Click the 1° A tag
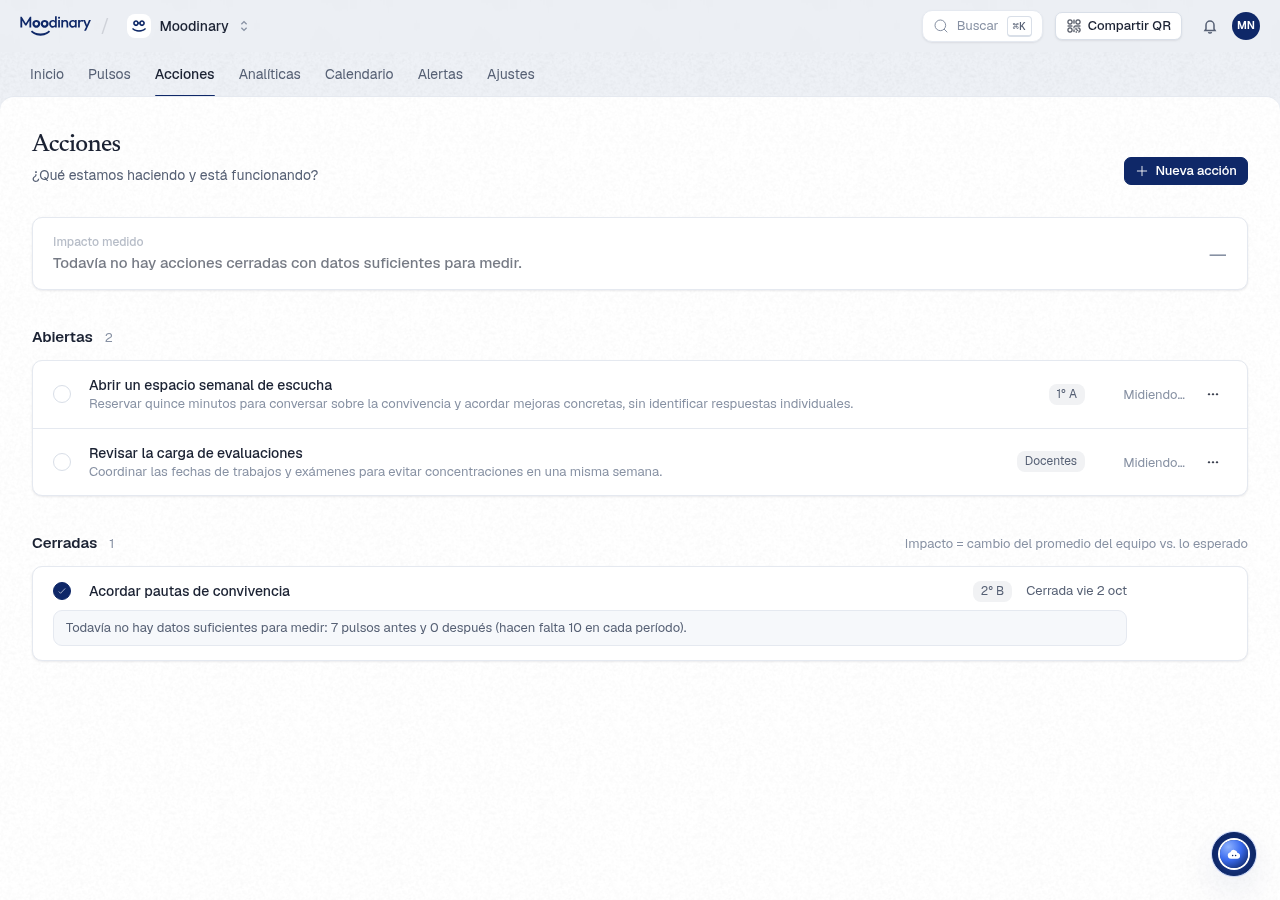The image size is (1280, 900). click(x=1067, y=394)
